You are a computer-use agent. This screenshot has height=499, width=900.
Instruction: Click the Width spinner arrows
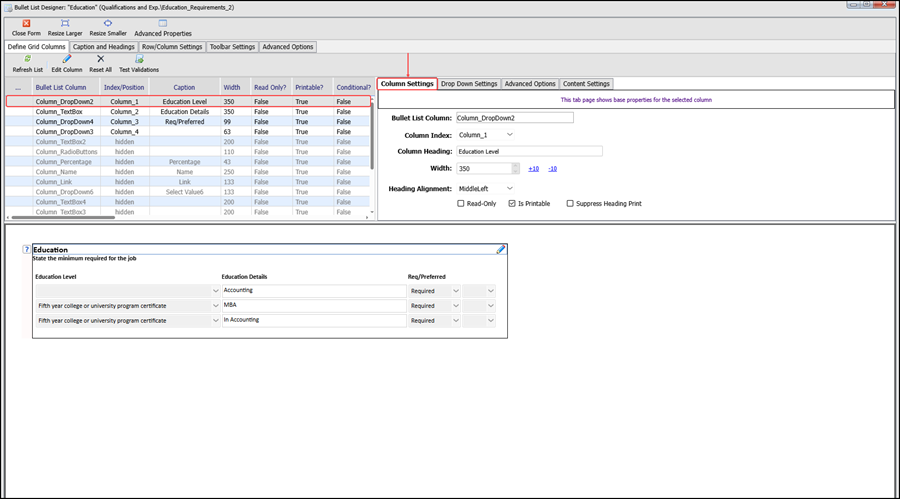click(515, 168)
